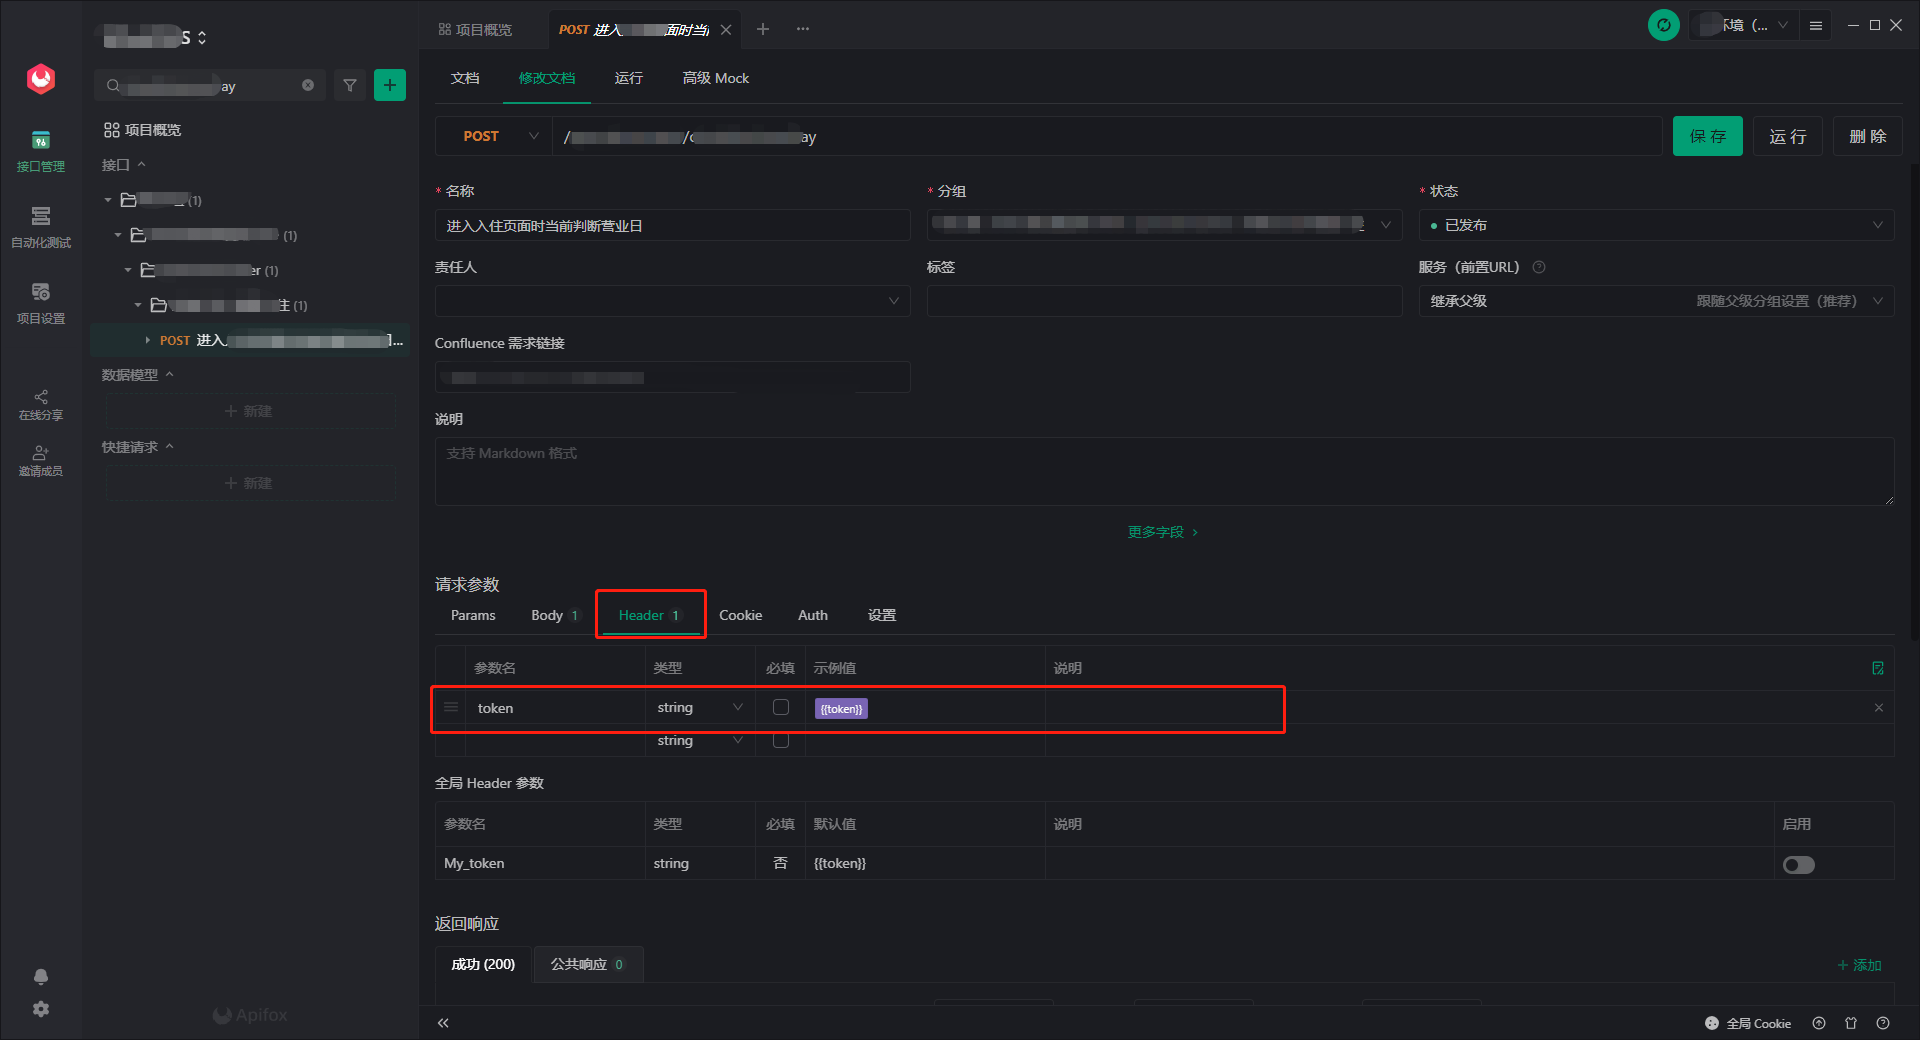Open the hamburger menu in title bar
The width and height of the screenshot is (1920, 1040).
(1816, 25)
